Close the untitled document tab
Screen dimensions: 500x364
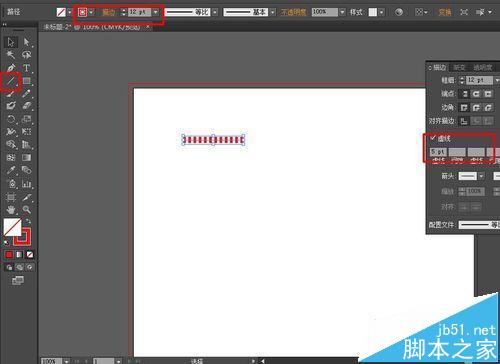tap(148, 27)
